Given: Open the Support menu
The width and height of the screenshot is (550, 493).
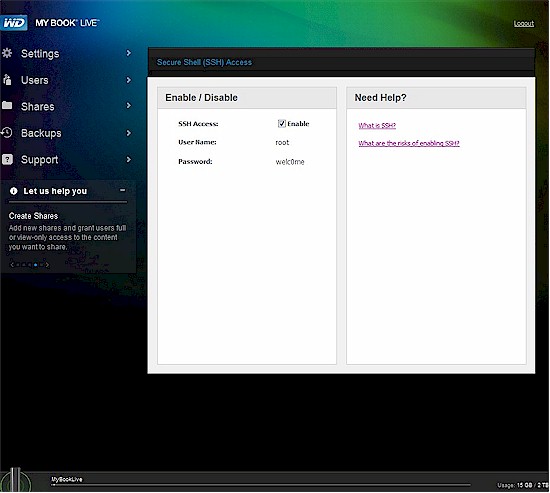Looking at the screenshot, I should tap(39, 160).
